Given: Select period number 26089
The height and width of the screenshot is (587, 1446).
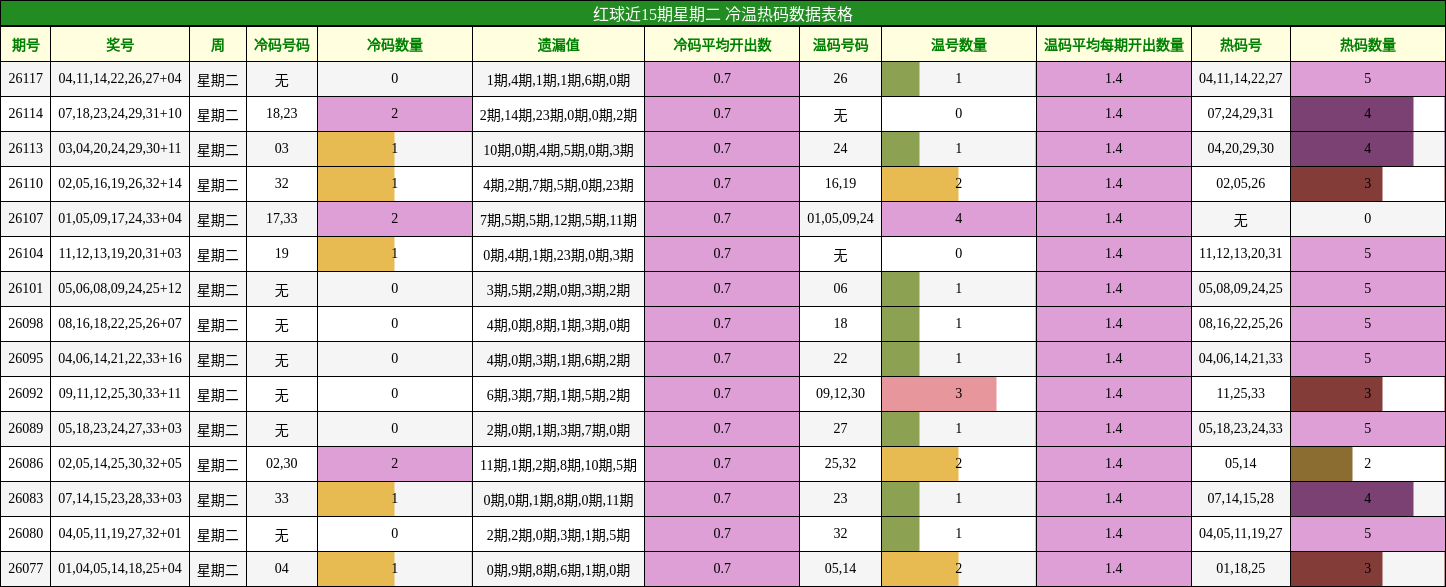Looking at the screenshot, I should coord(26,429).
